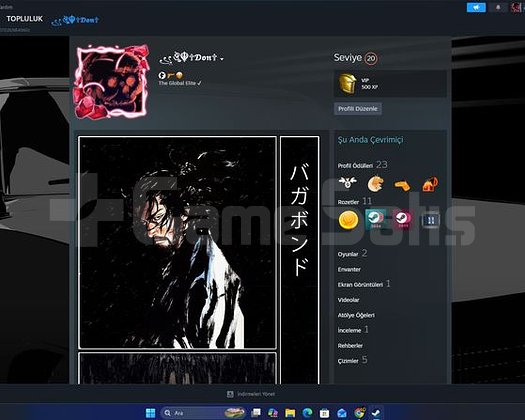This screenshot has width=525, height=420.
Task: Click the winged profile award icon
Action: [x=348, y=183]
